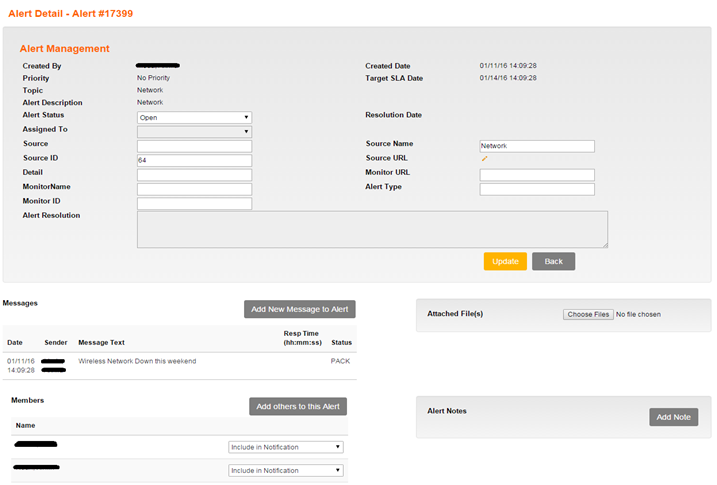Open second member's Include in Notification dropdown

coord(286,470)
